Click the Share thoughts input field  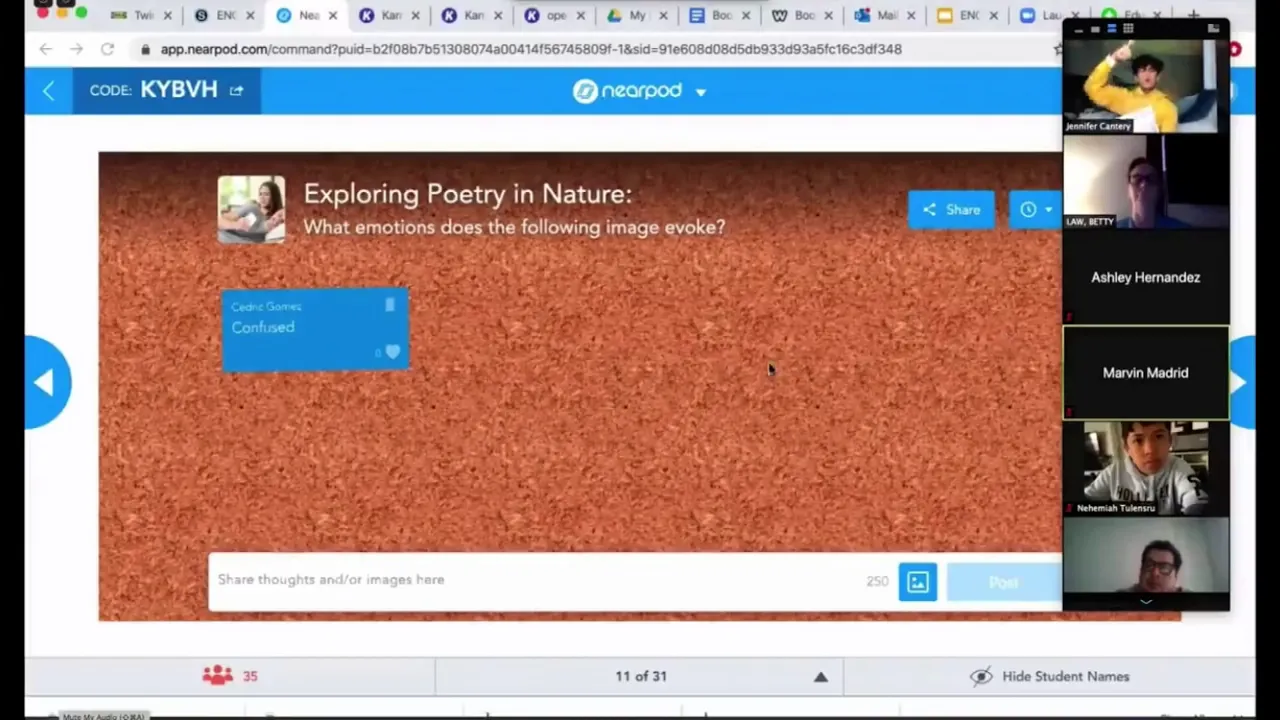(x=540, y=580)
